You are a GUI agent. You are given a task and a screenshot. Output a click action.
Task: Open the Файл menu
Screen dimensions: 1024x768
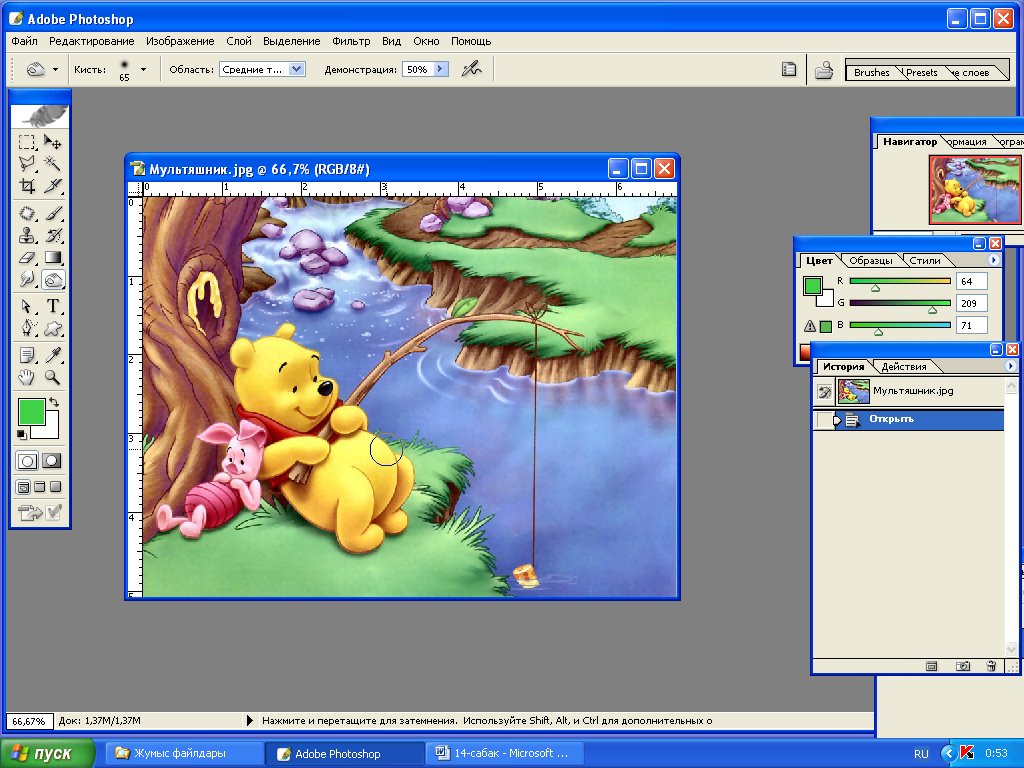[24, 41]
